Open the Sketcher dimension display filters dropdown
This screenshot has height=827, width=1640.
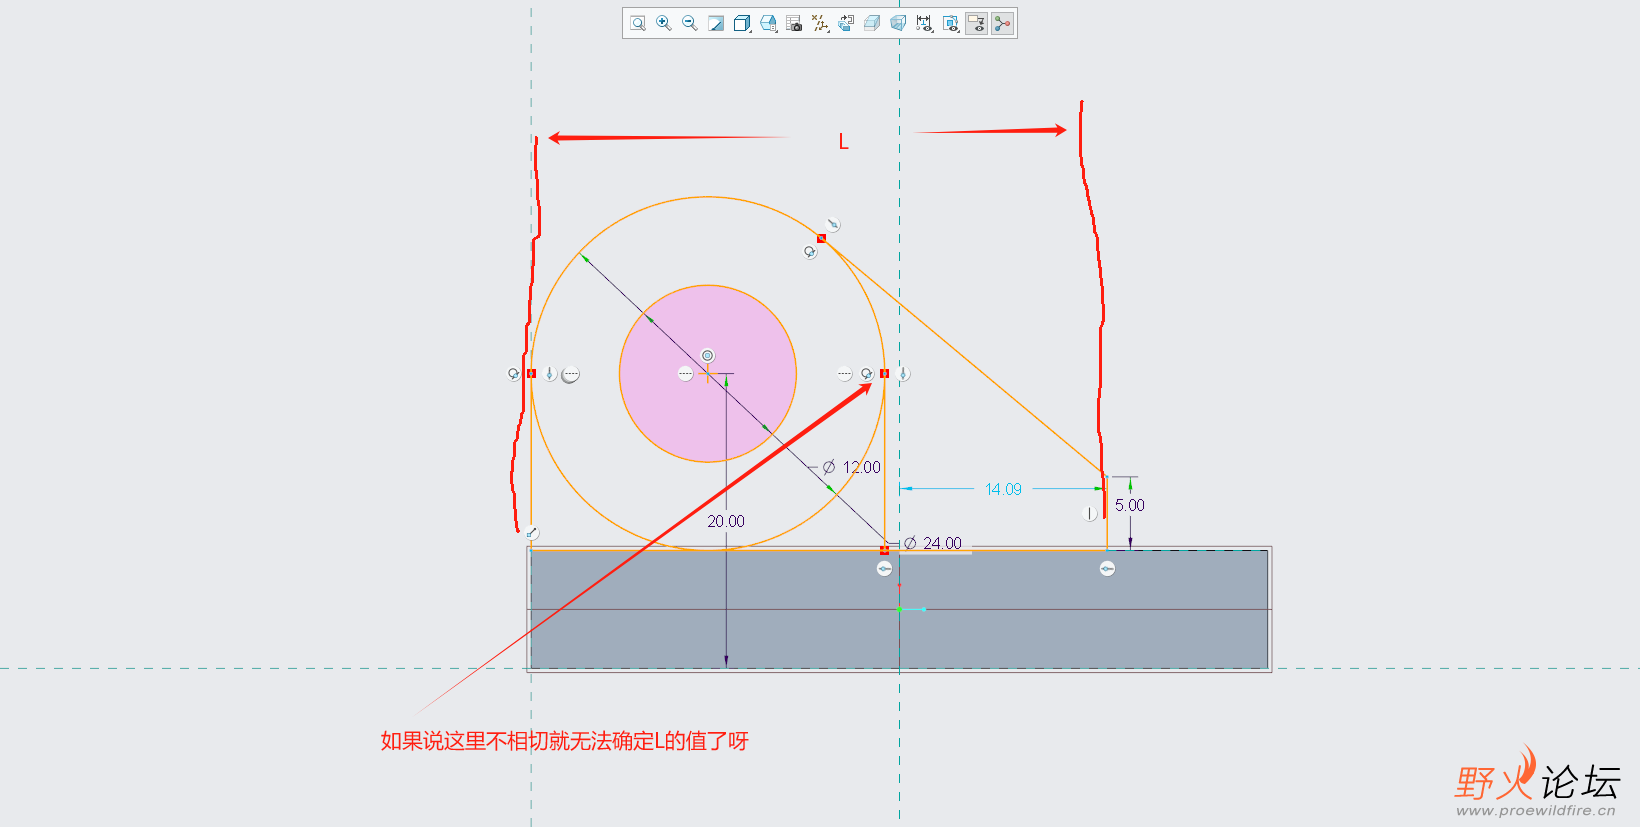(924, 23)
